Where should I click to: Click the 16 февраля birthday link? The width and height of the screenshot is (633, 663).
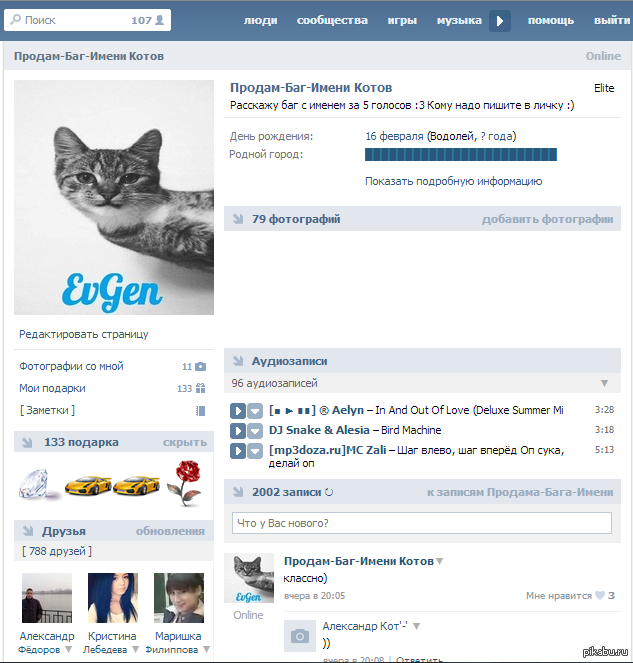click(x=394, y=136)
